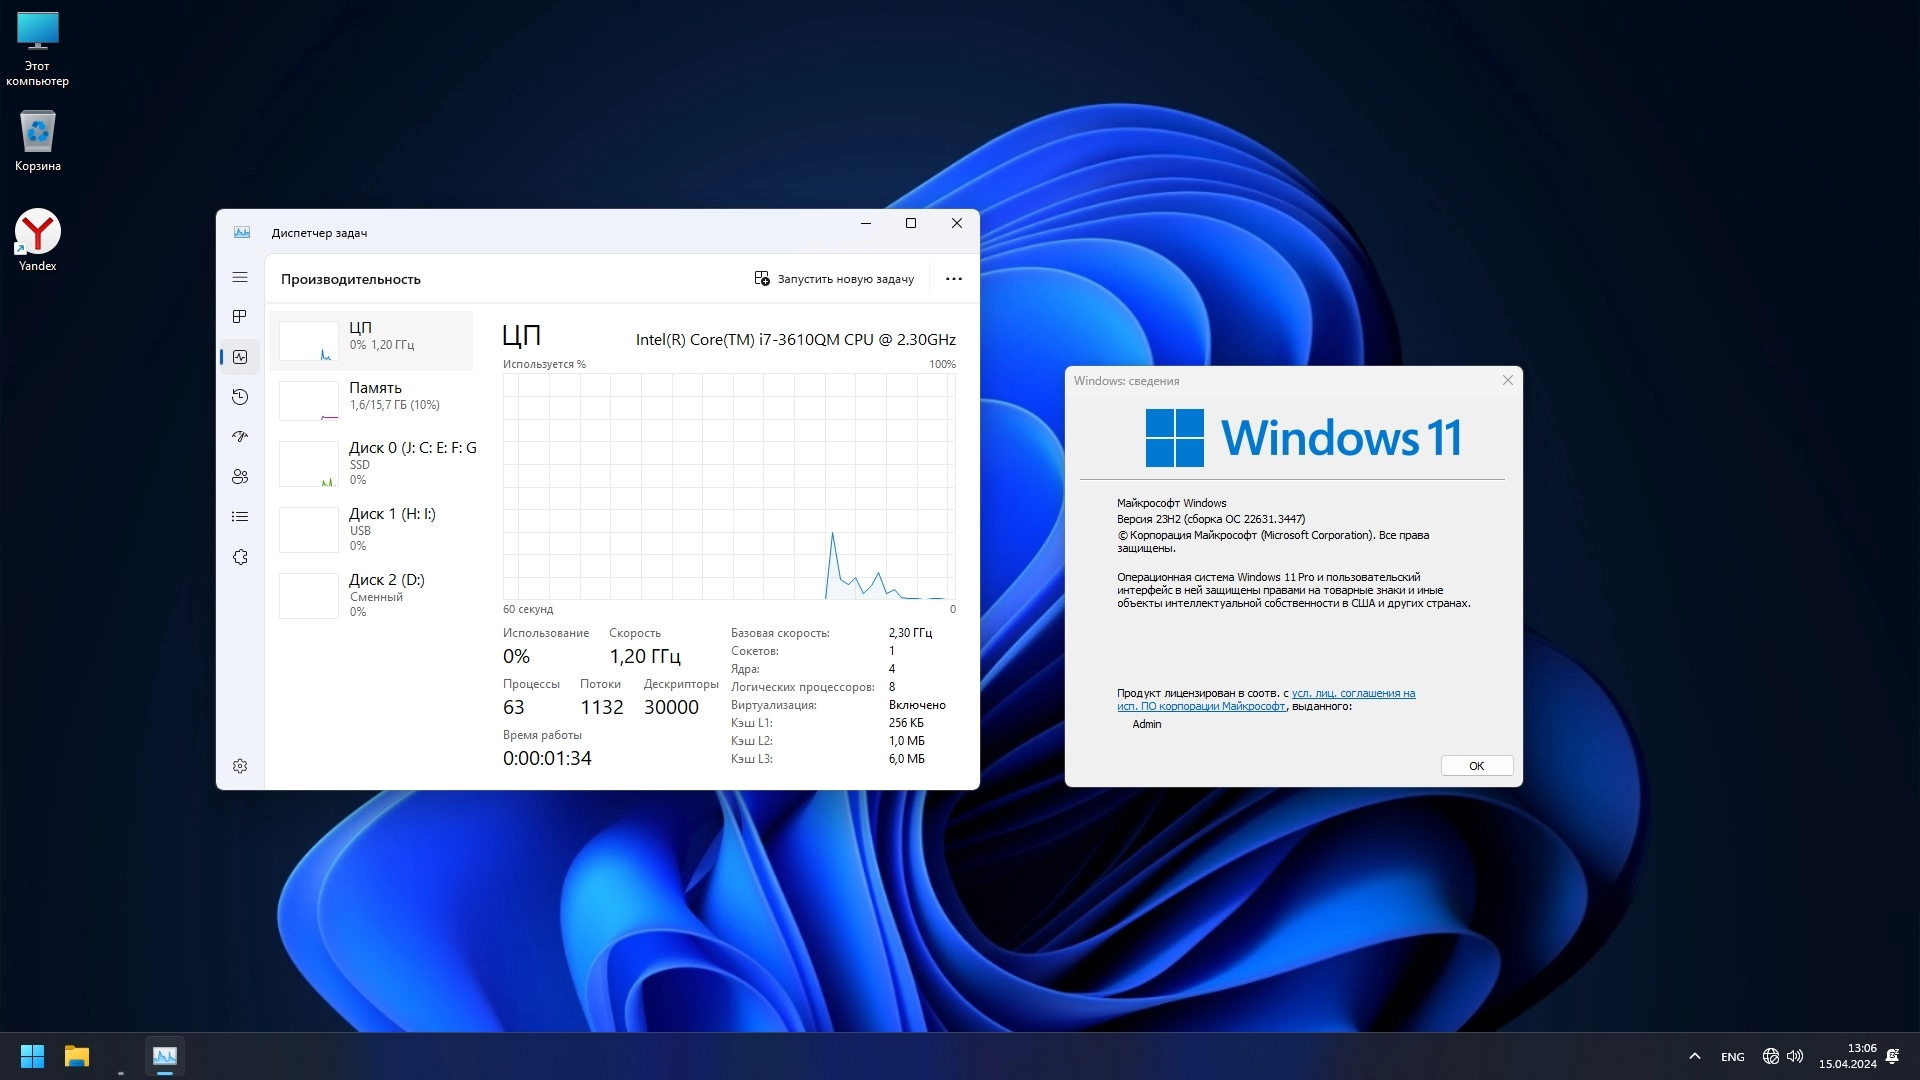Image resolution: width=1920 pixels, height=1080 pixels.
Task: Open Users page icon in sidebar
Action: tap(240, 477)
